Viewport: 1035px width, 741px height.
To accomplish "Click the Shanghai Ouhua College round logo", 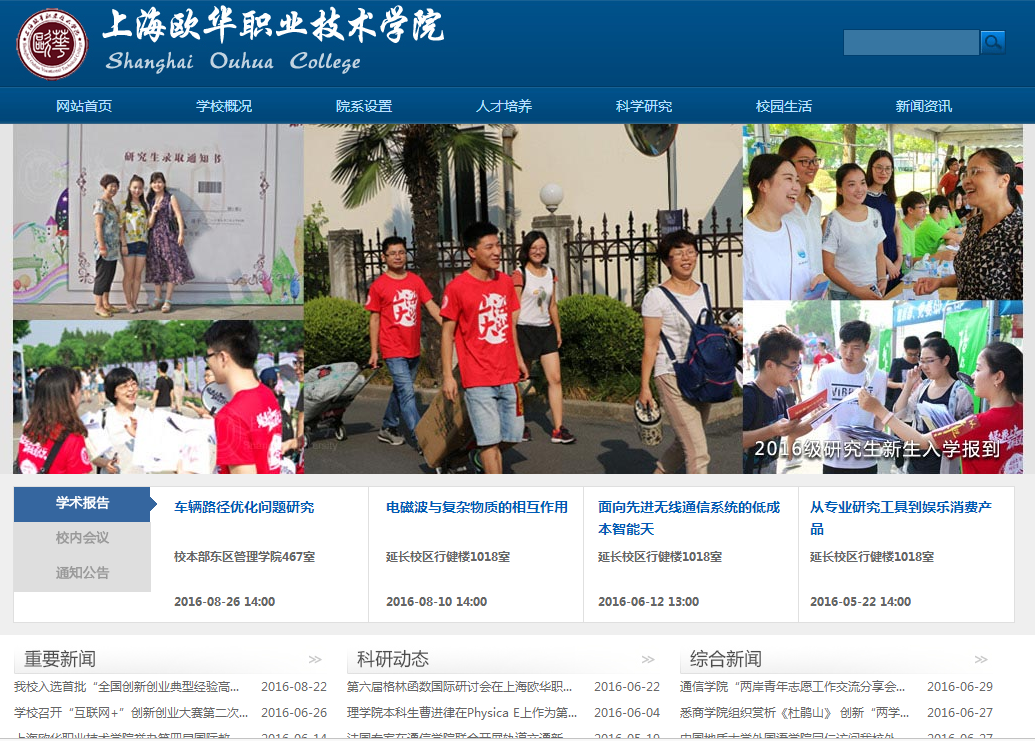I will coord(52,44).
